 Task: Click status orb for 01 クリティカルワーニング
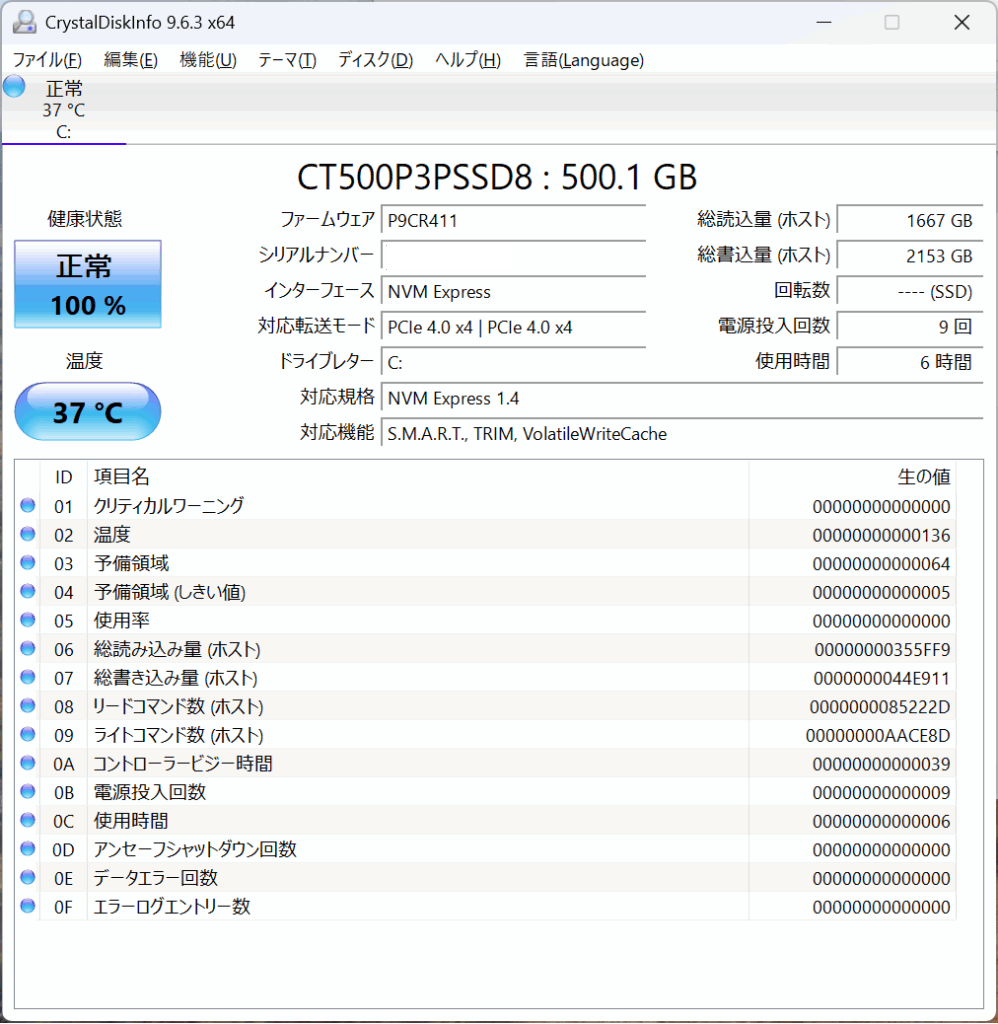click(x=27, y=505)
